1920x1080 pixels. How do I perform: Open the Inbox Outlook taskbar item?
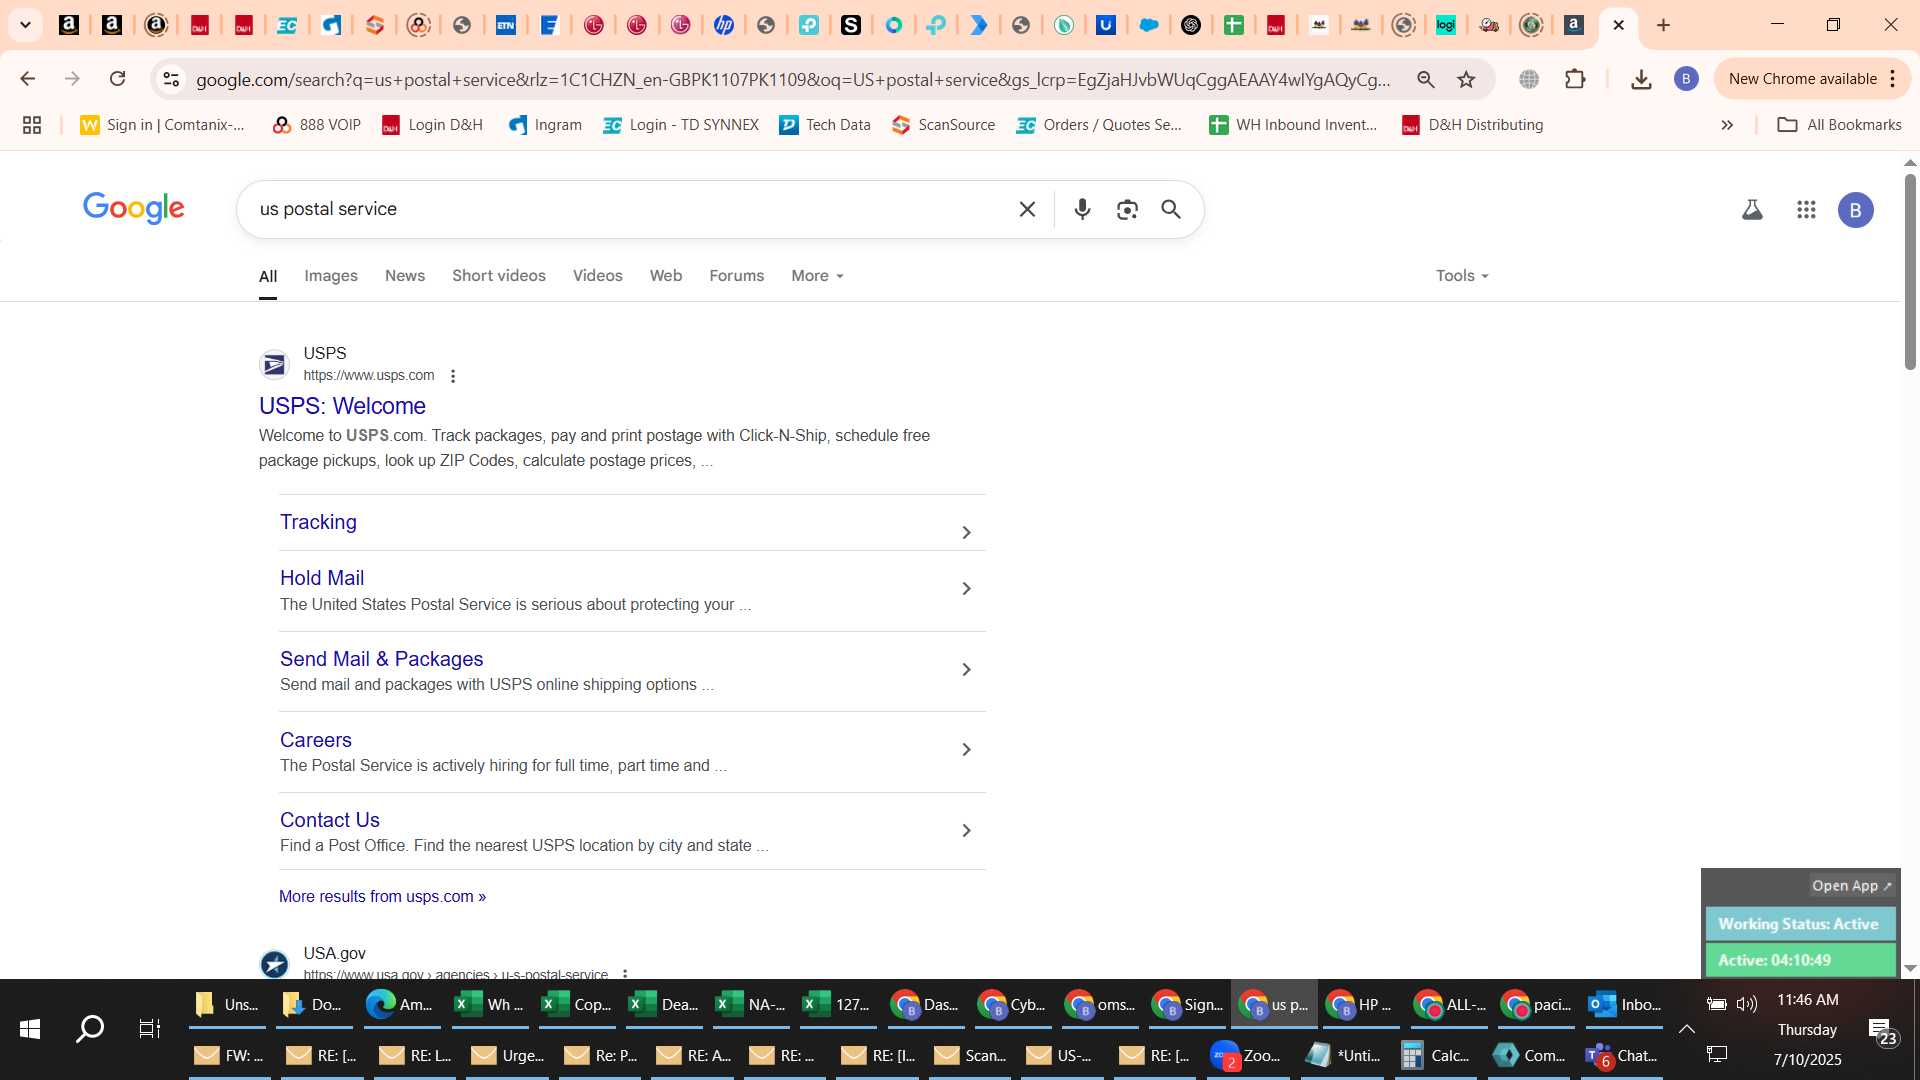1624,1005
